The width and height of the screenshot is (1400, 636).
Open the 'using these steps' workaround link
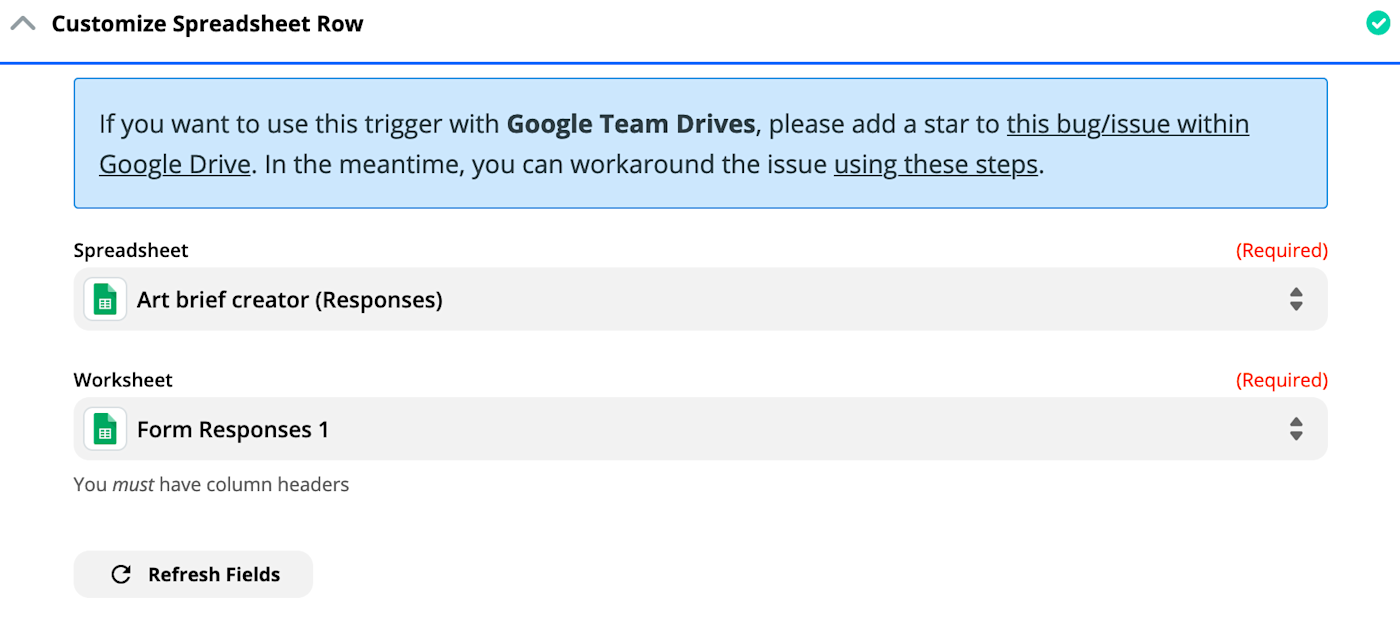[934, 163]
